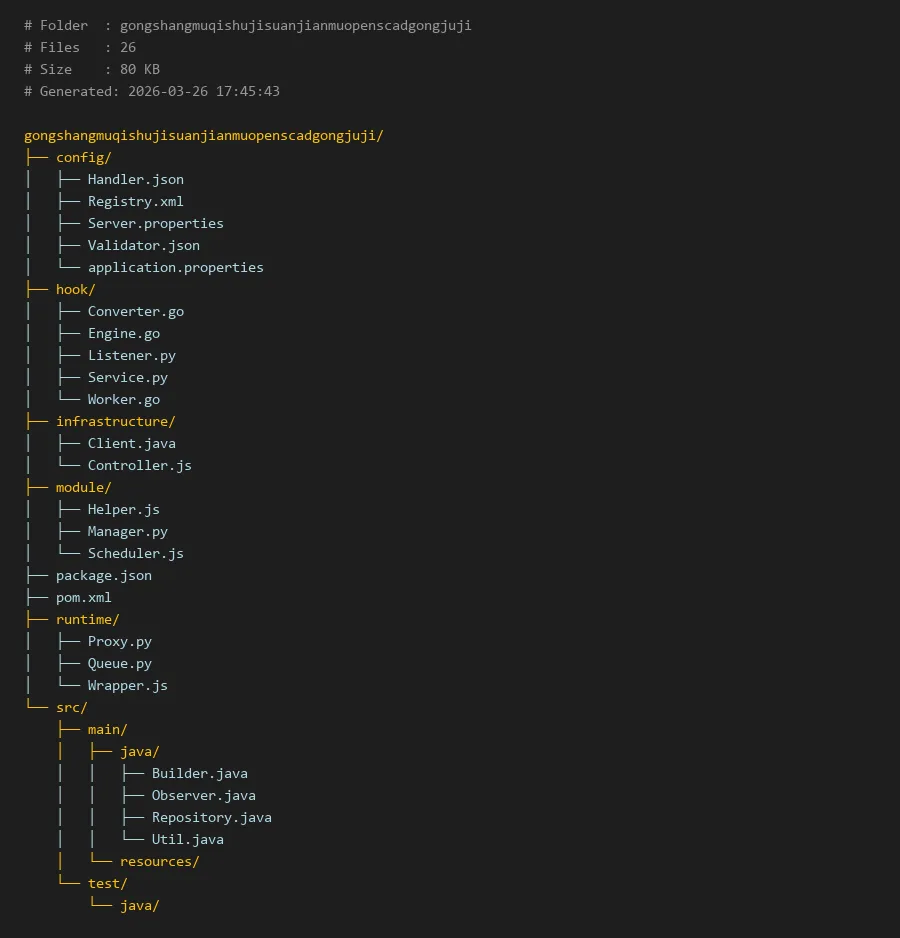Select the application.properties file
The height and width of the screenshot is (938, 900).
point(175,267)
